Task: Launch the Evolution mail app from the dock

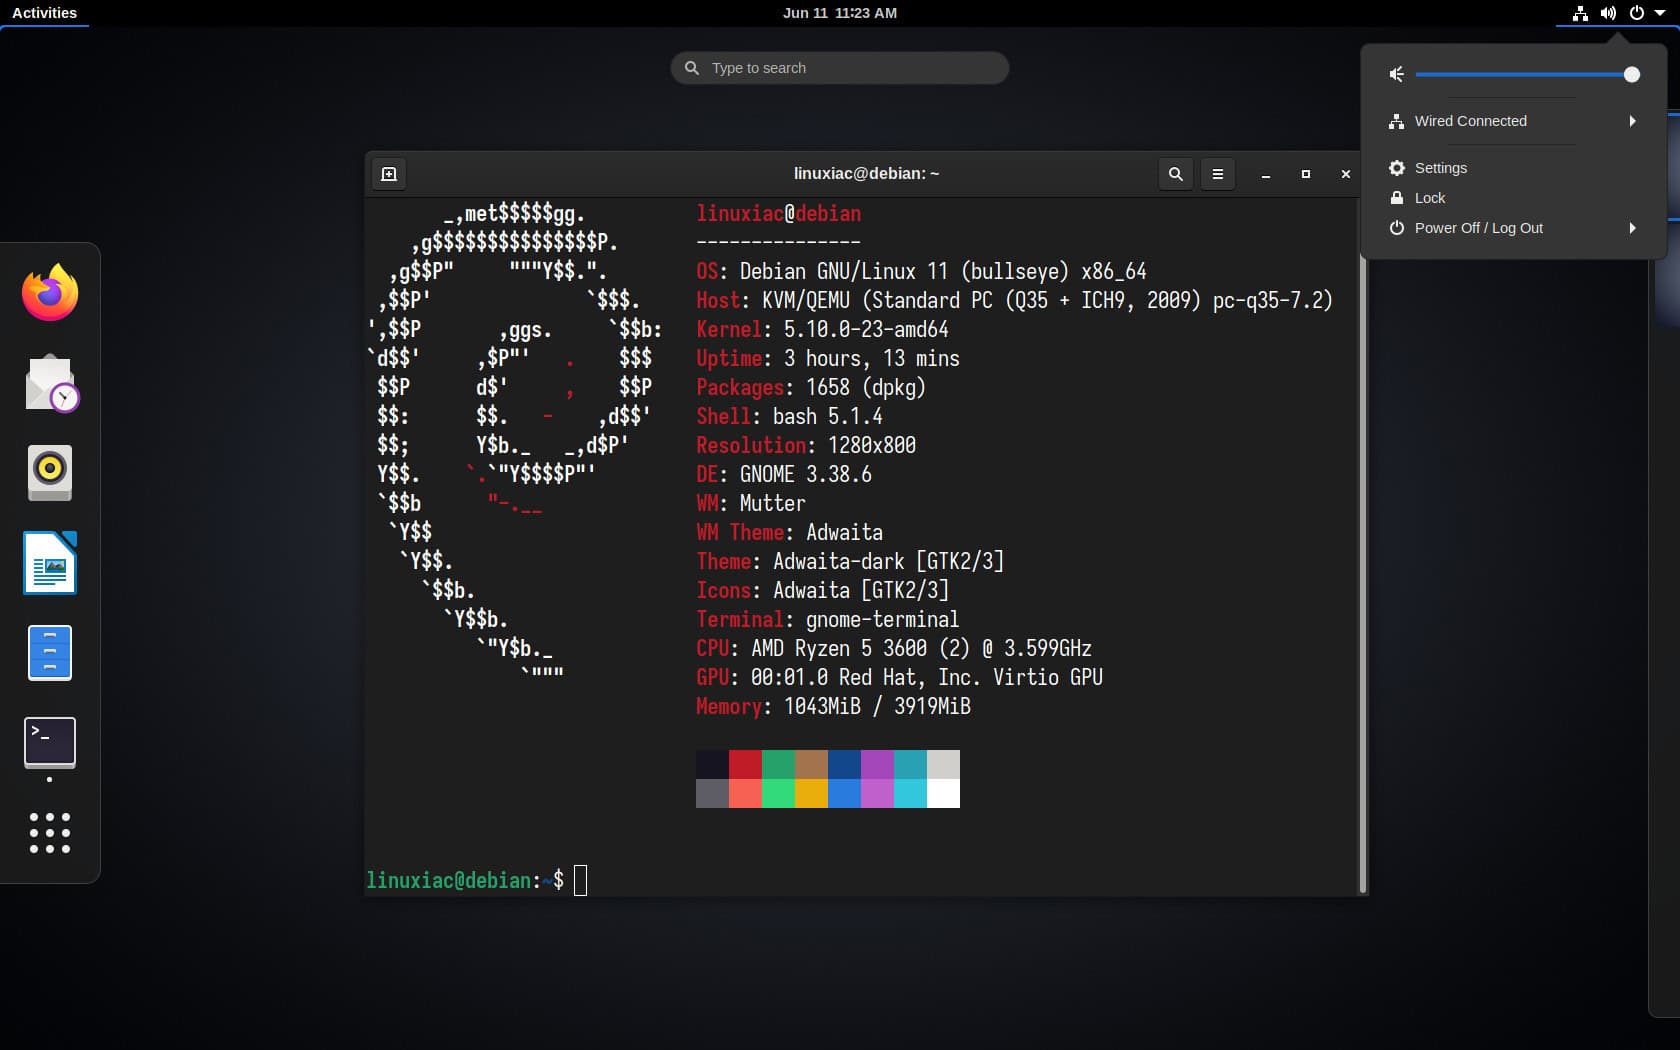Action: [x=49, y=383]
